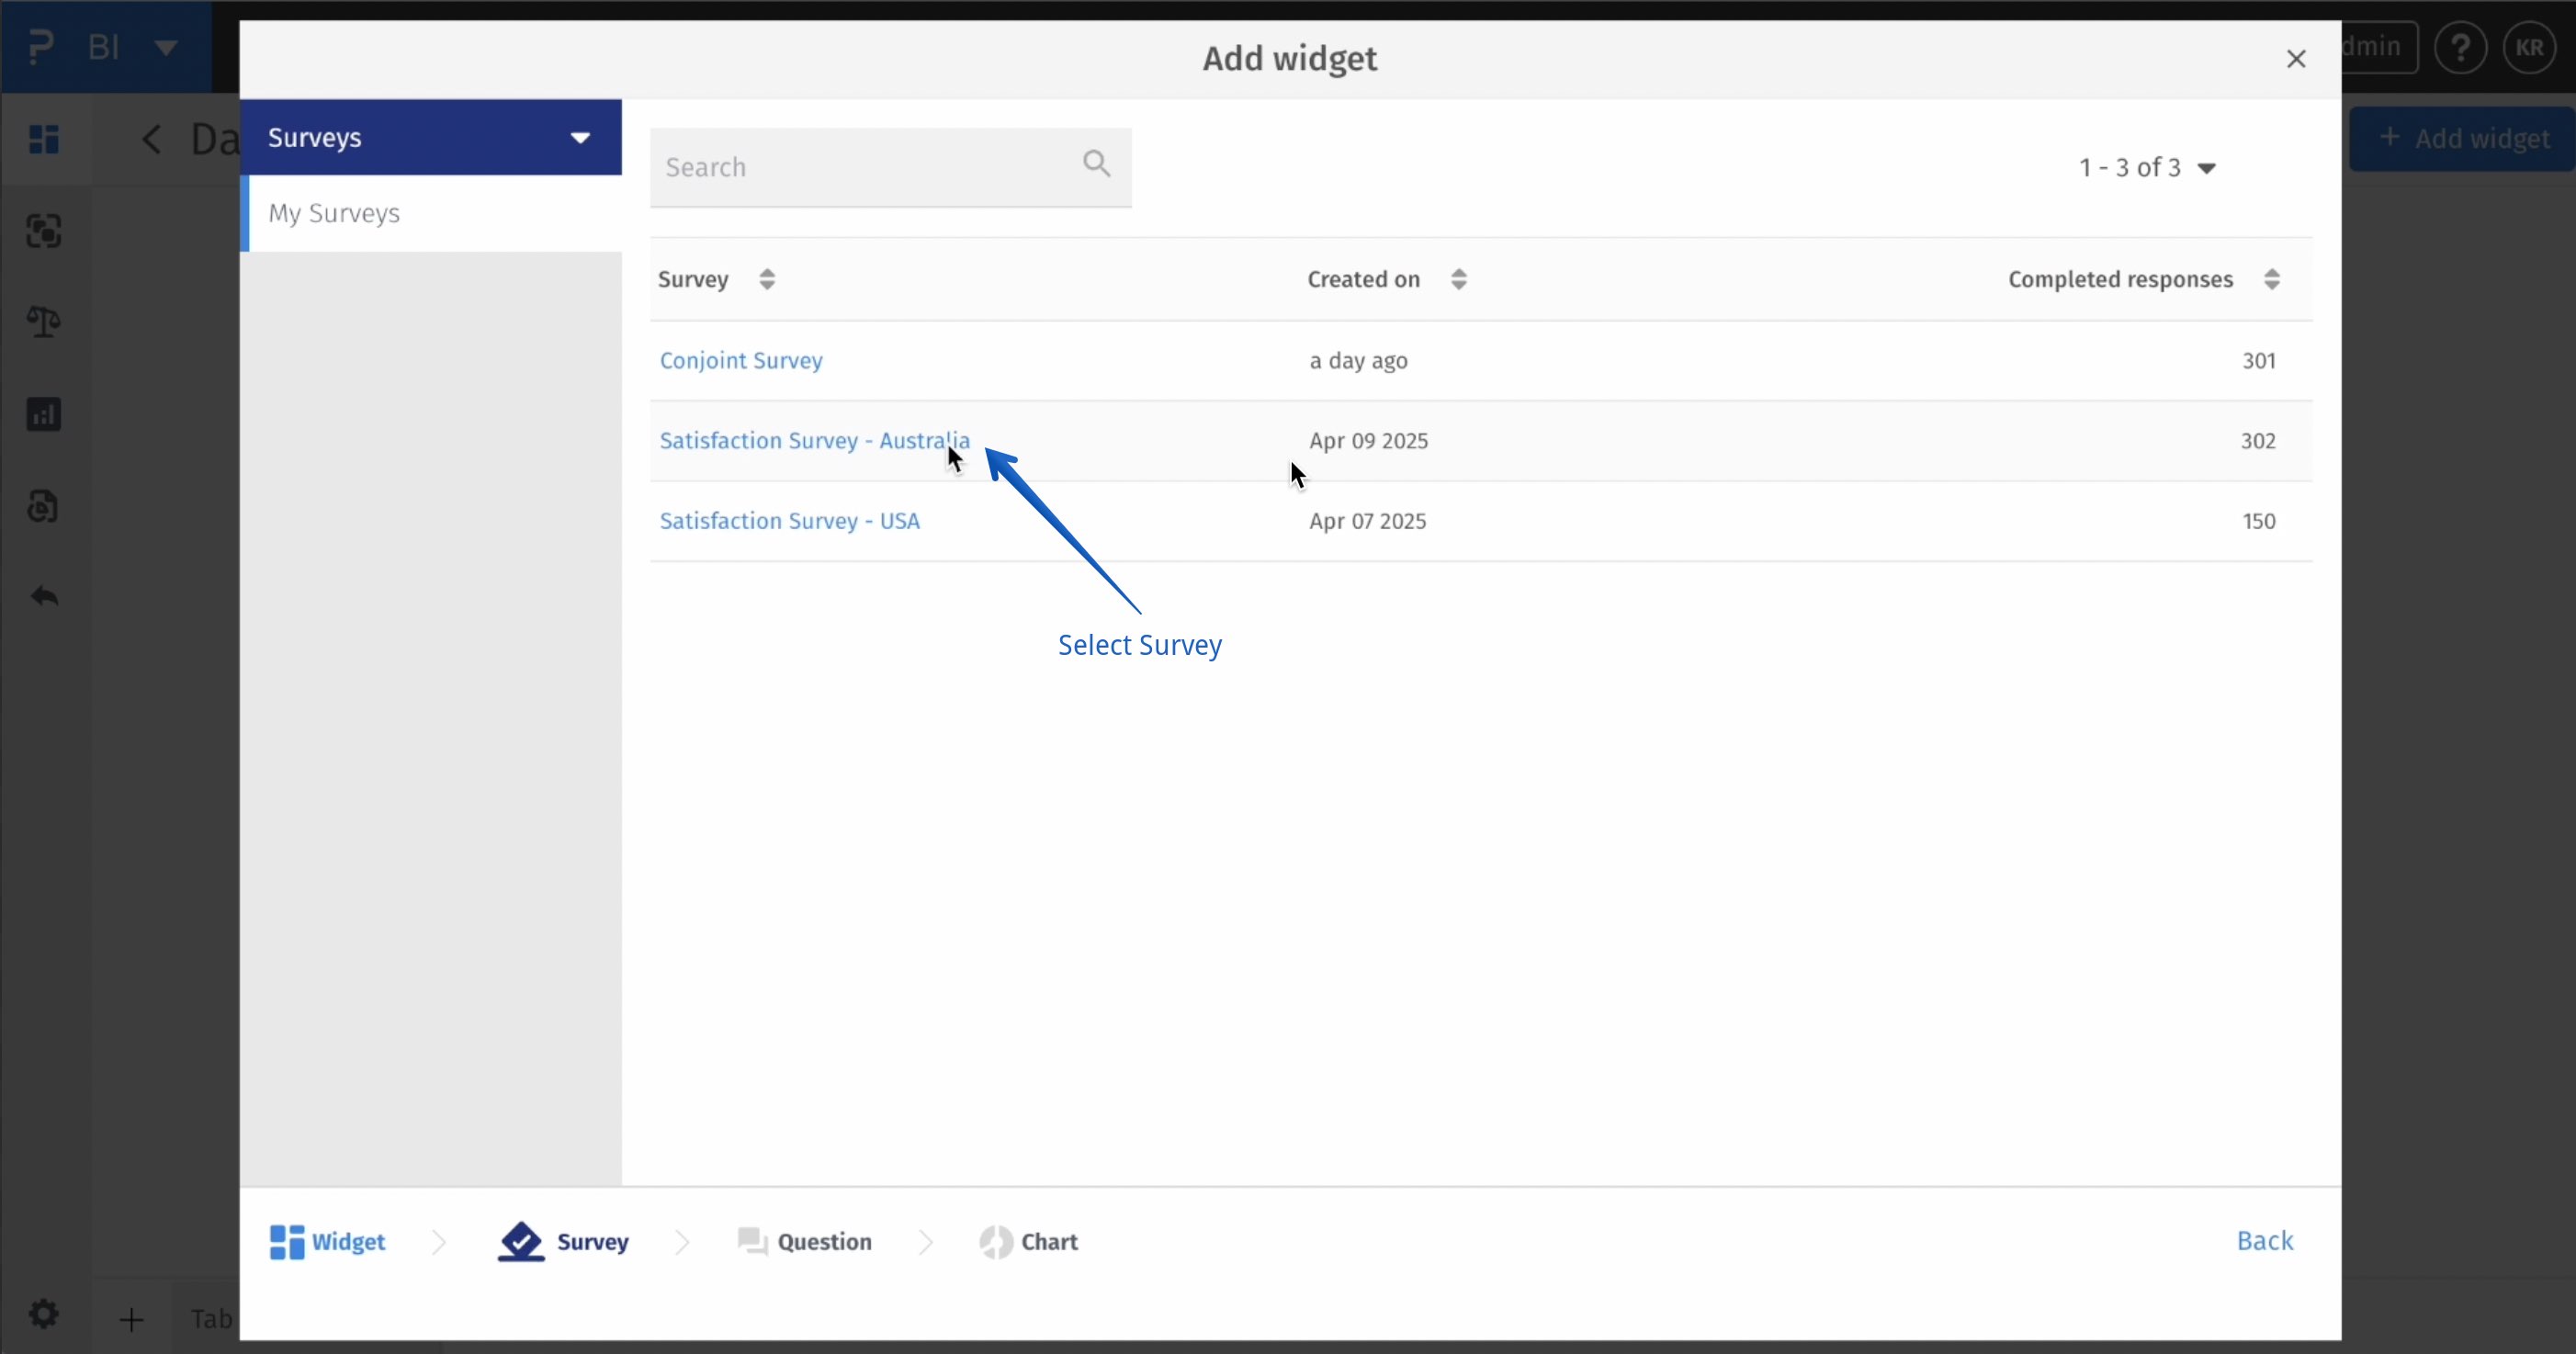Click the Back link
The height and width of the screenshot is (1354, 2576).
[x=2264, y=1240]
